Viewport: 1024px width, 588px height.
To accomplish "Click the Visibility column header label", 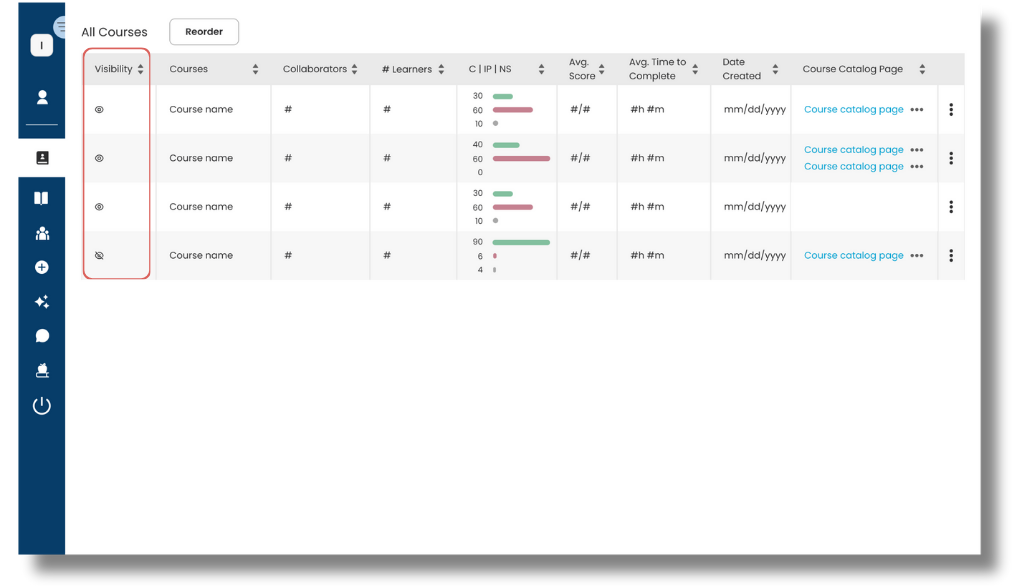I will 114,69.
